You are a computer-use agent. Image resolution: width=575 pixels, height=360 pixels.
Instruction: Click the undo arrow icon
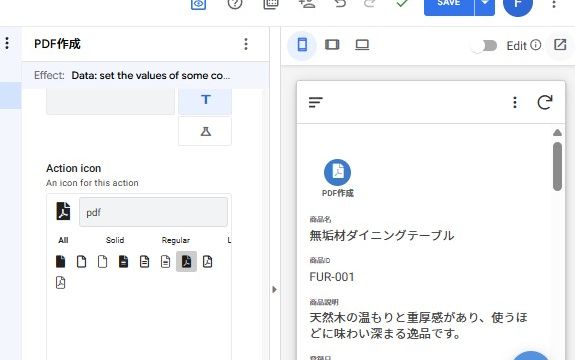[x=340, y=3]
